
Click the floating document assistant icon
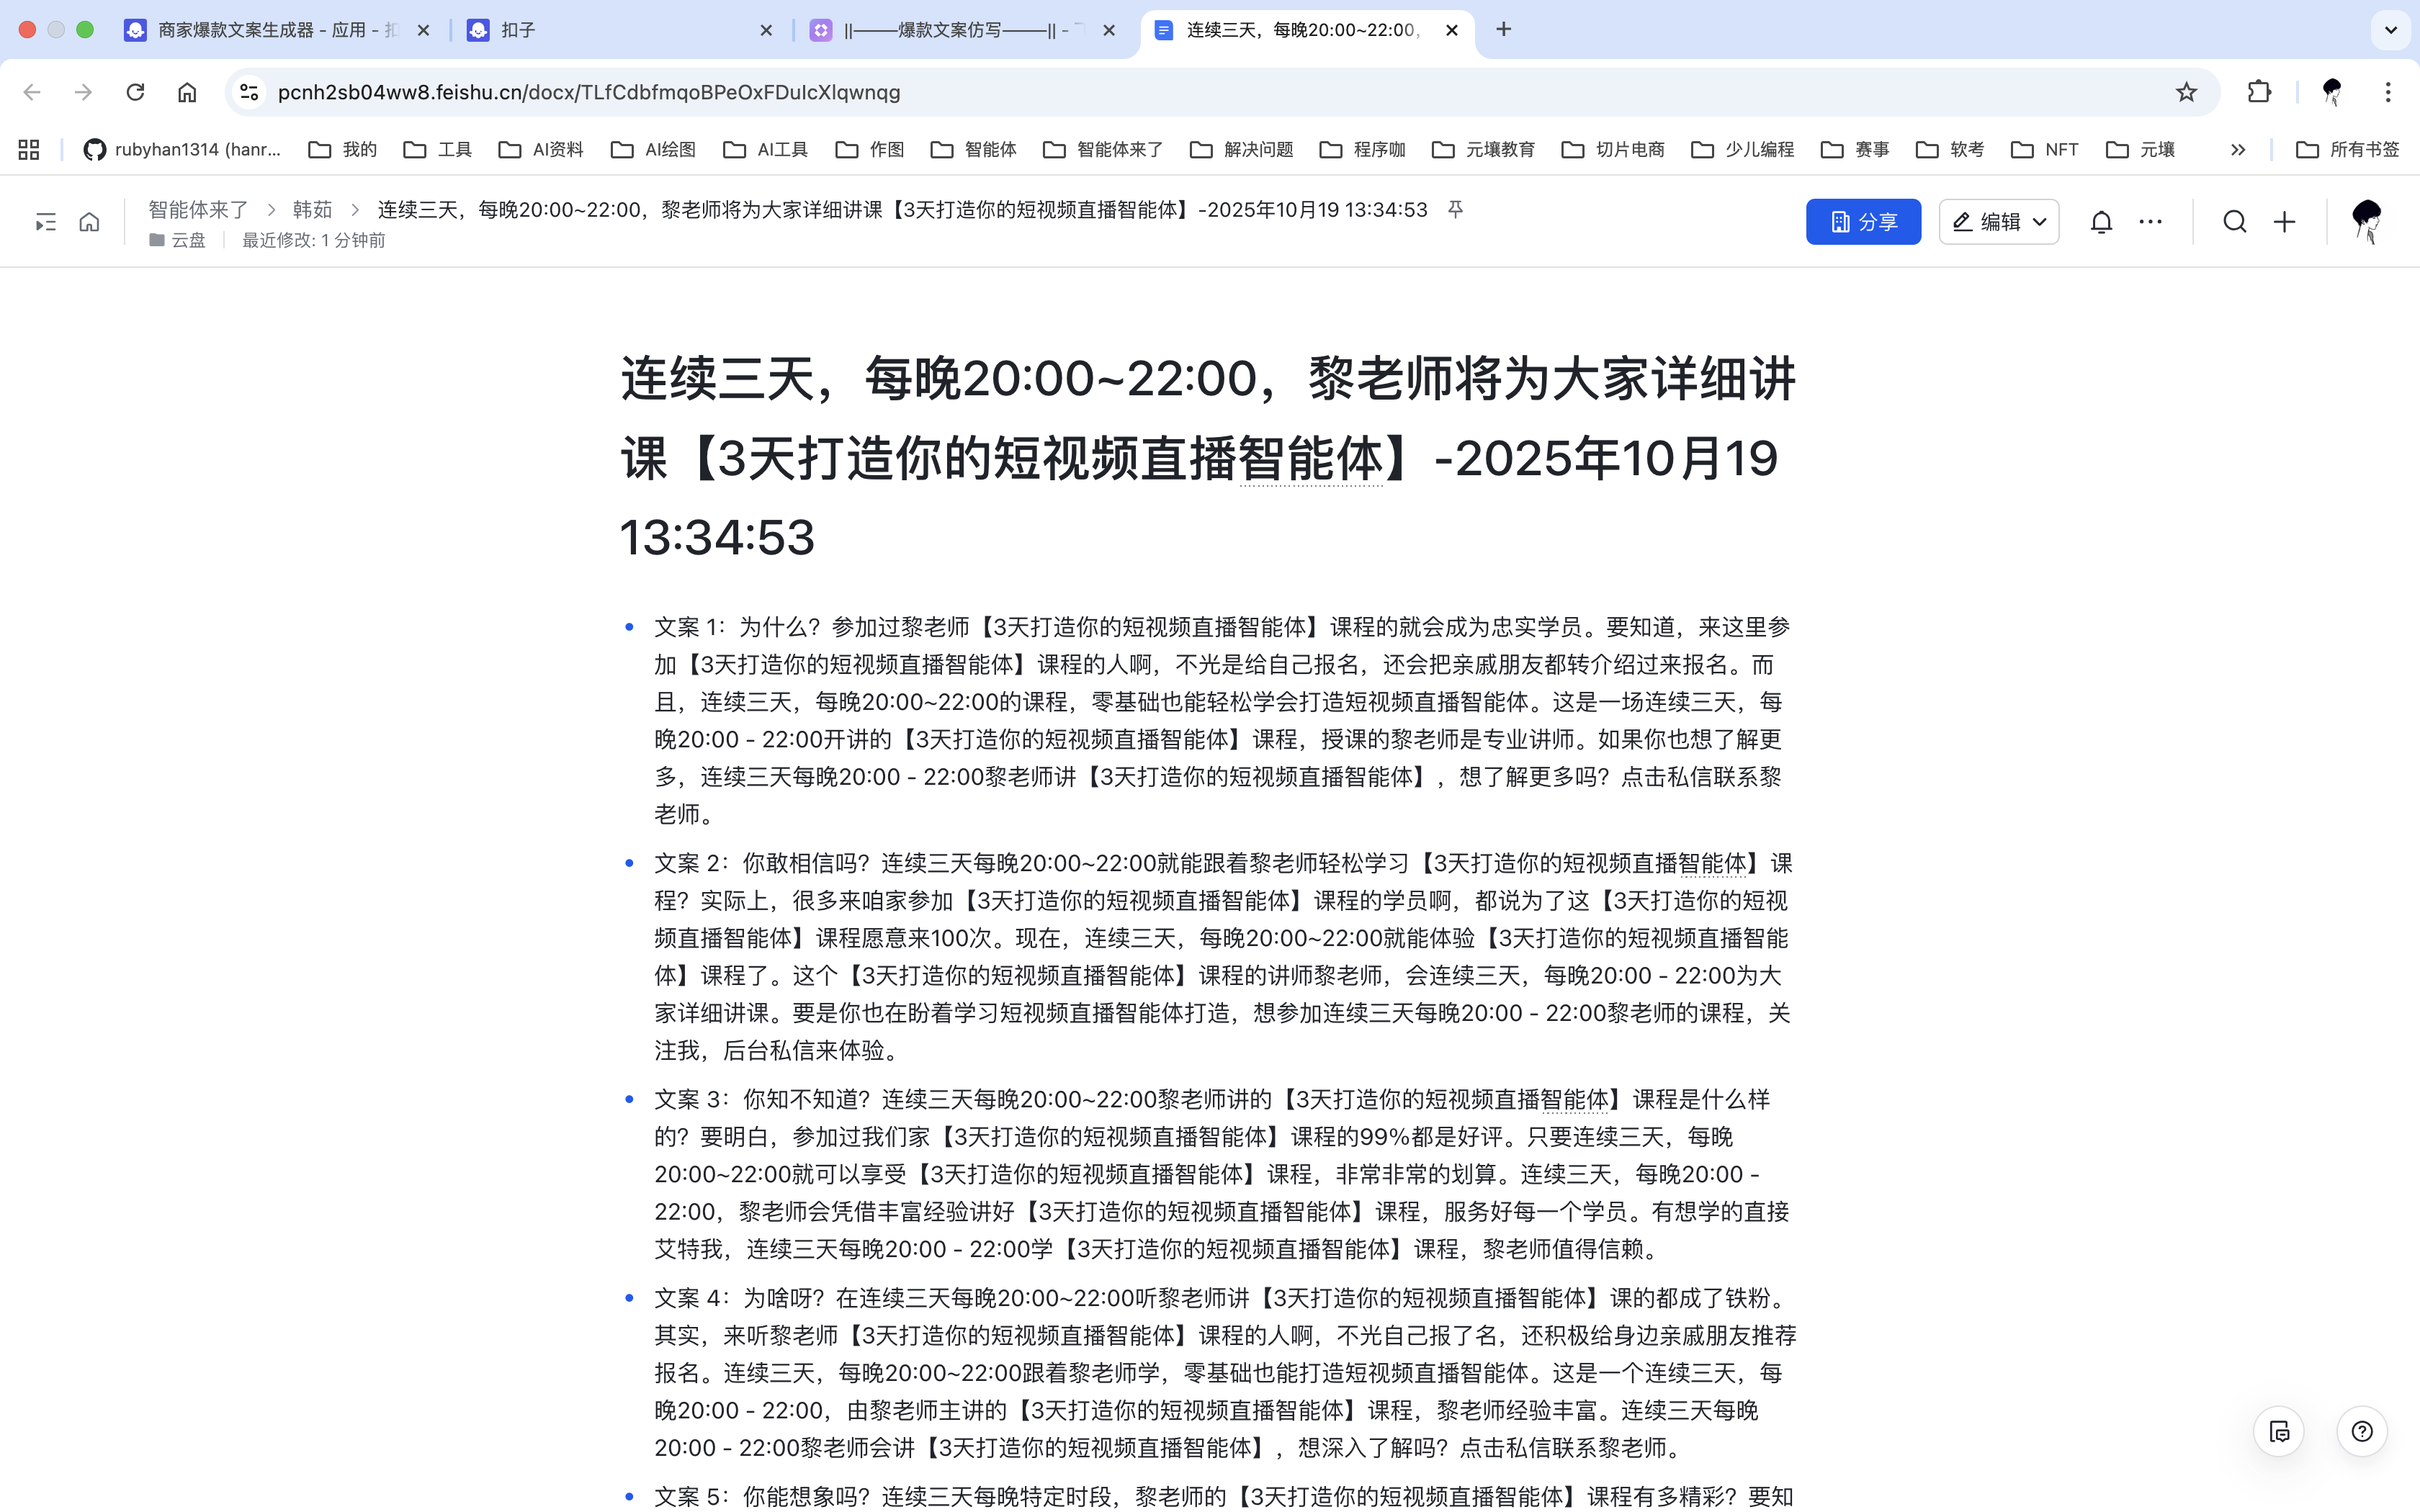[x=2279, y=1431]
